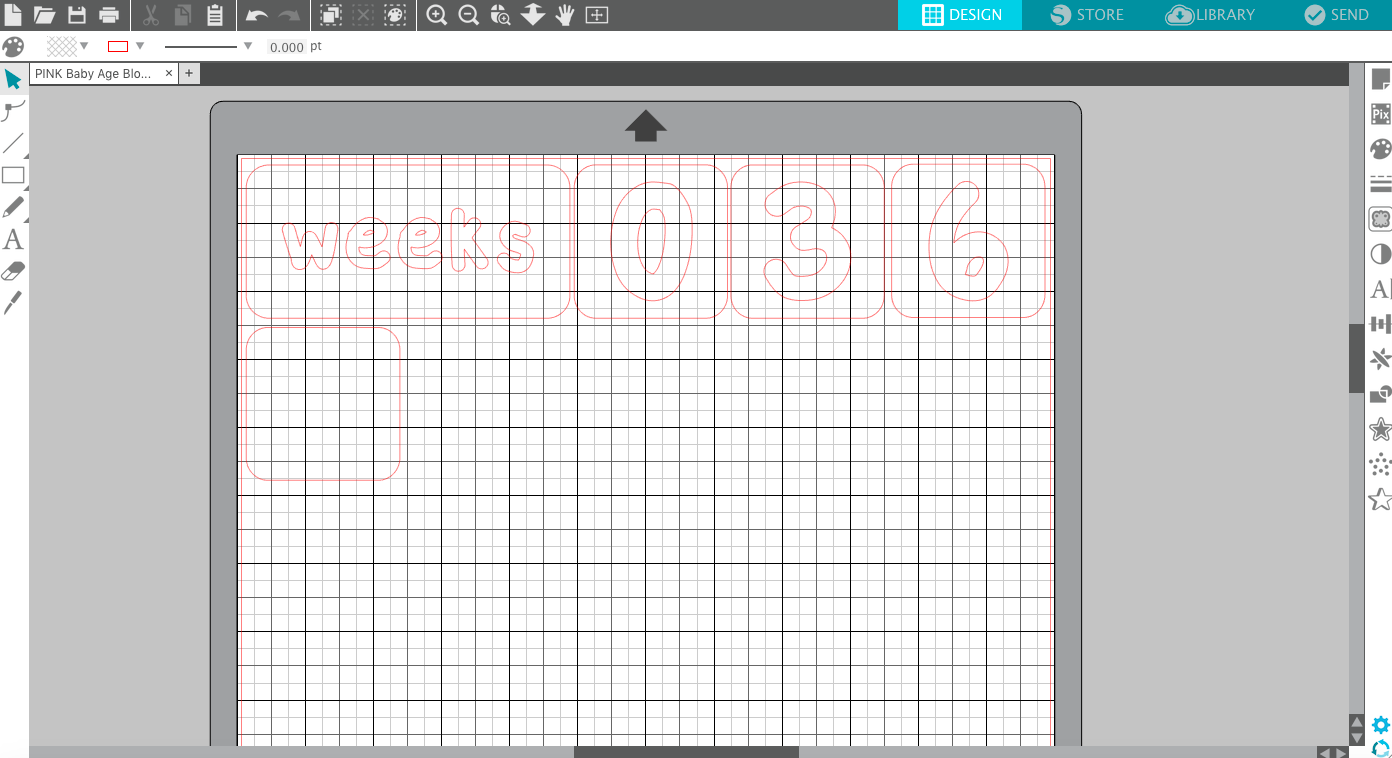
Task: Click the Select All icon
Action: point(331,15)
